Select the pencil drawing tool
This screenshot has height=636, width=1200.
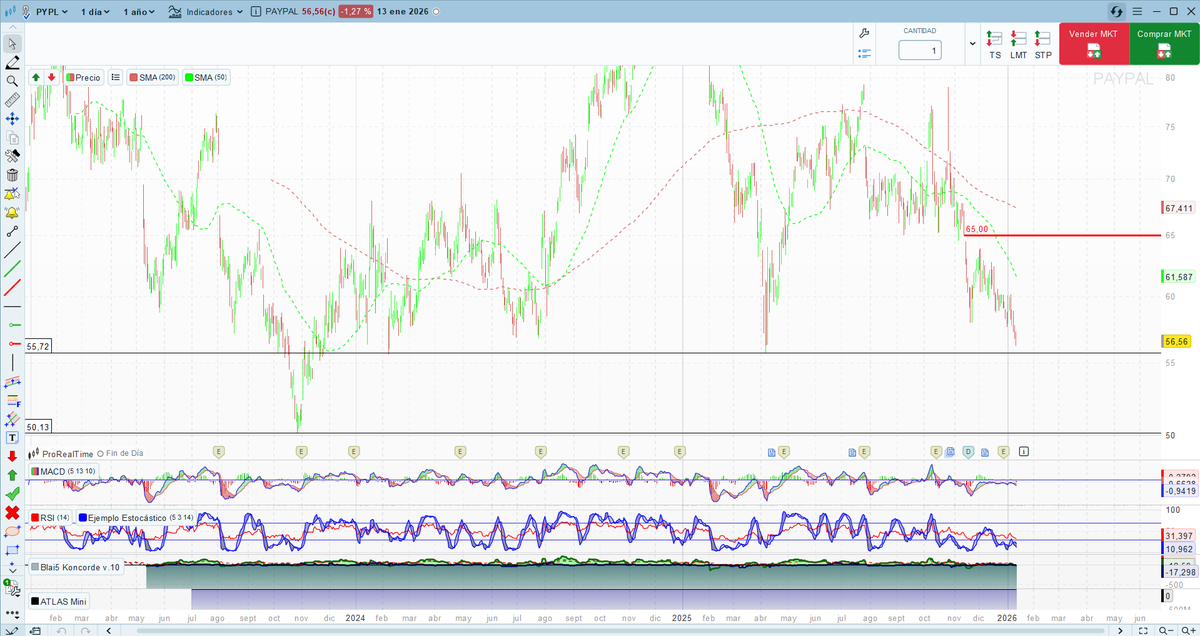(12, 62)
